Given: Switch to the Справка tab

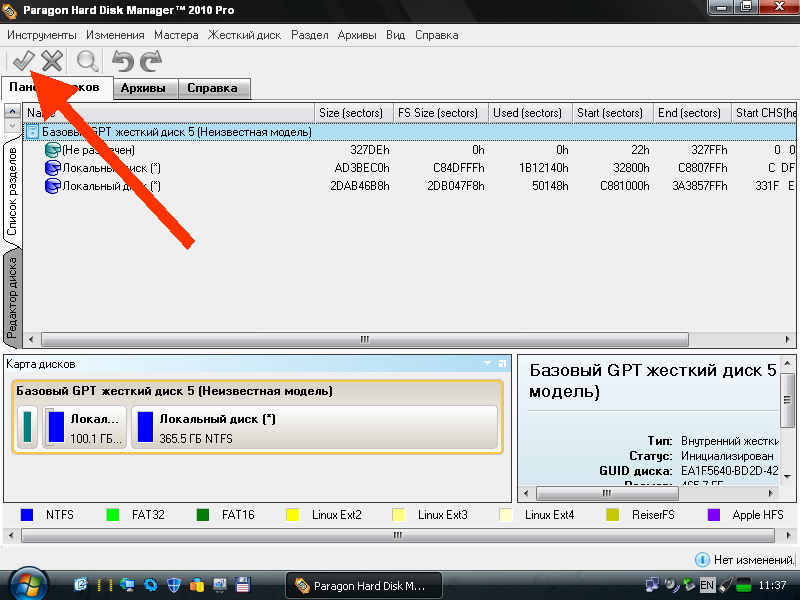Looking at the screenshot, I should pos(212,88).
